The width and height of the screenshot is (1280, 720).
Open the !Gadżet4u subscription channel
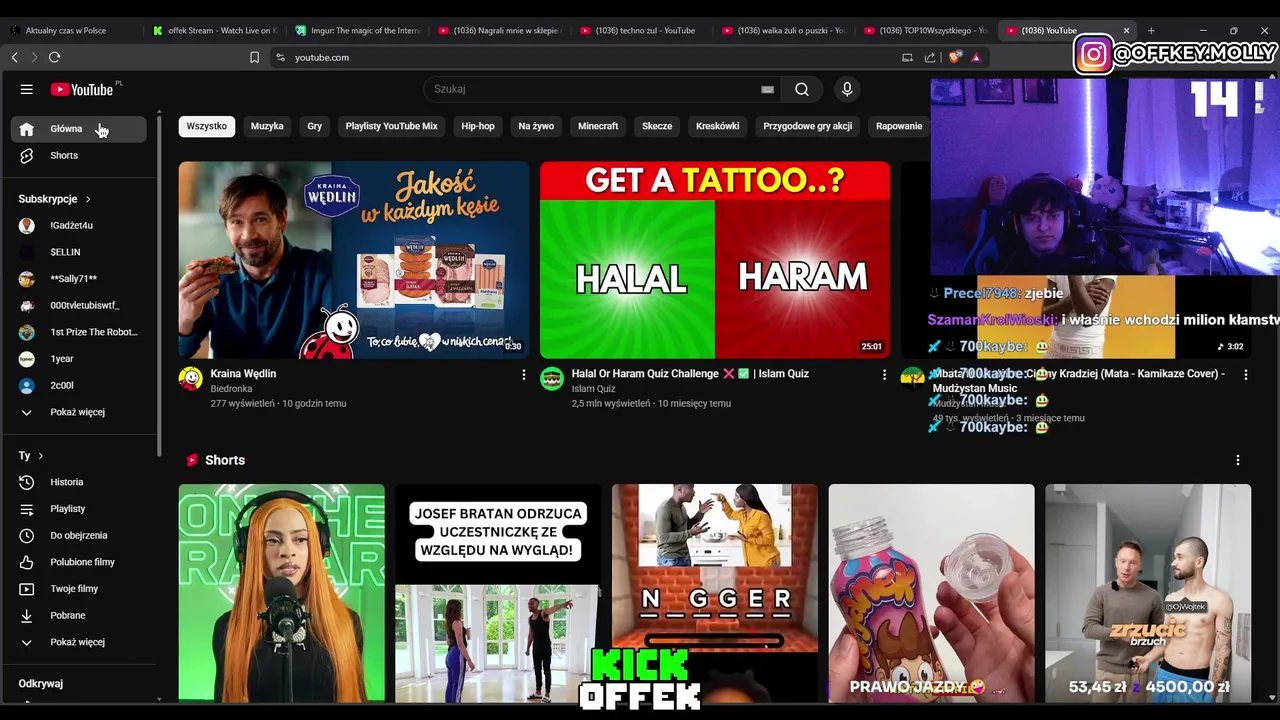pyautogui.click(x=79, y=225)
